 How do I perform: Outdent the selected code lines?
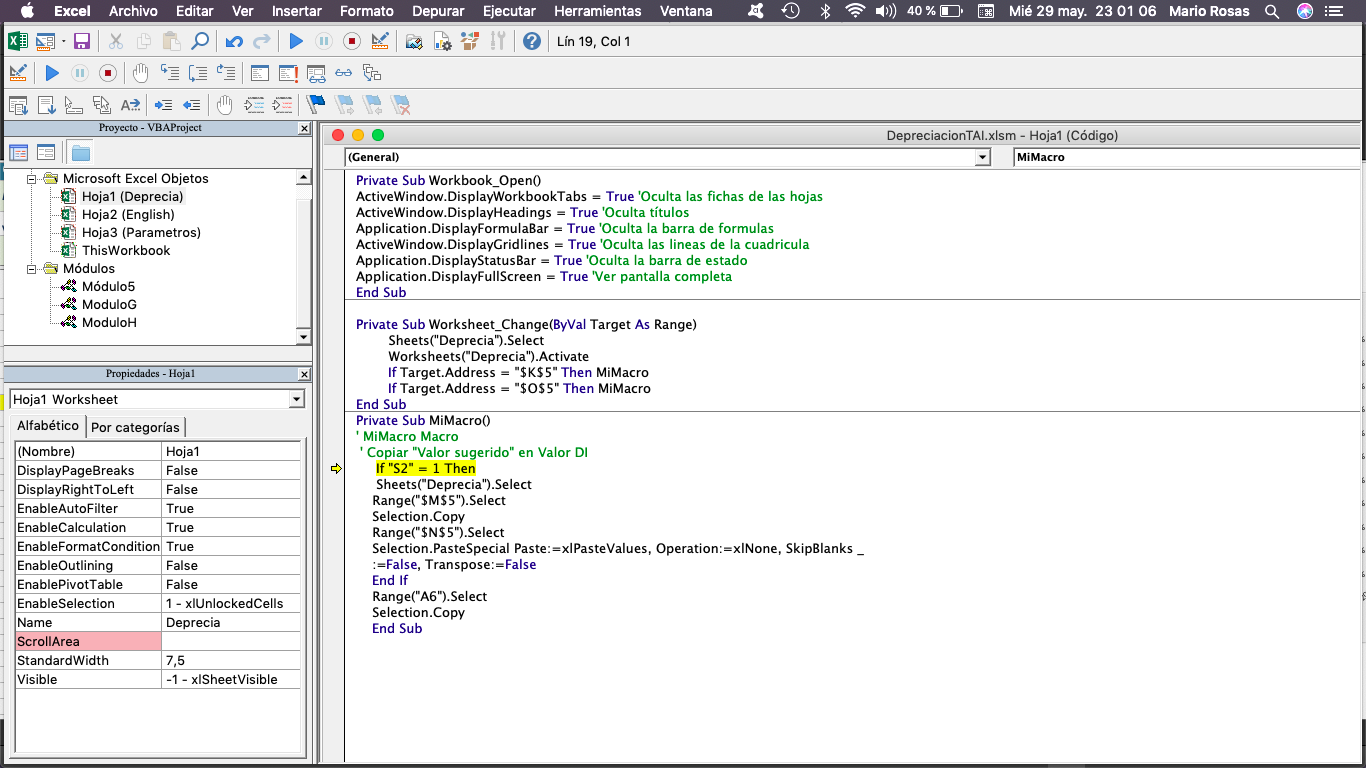point(192,105)
